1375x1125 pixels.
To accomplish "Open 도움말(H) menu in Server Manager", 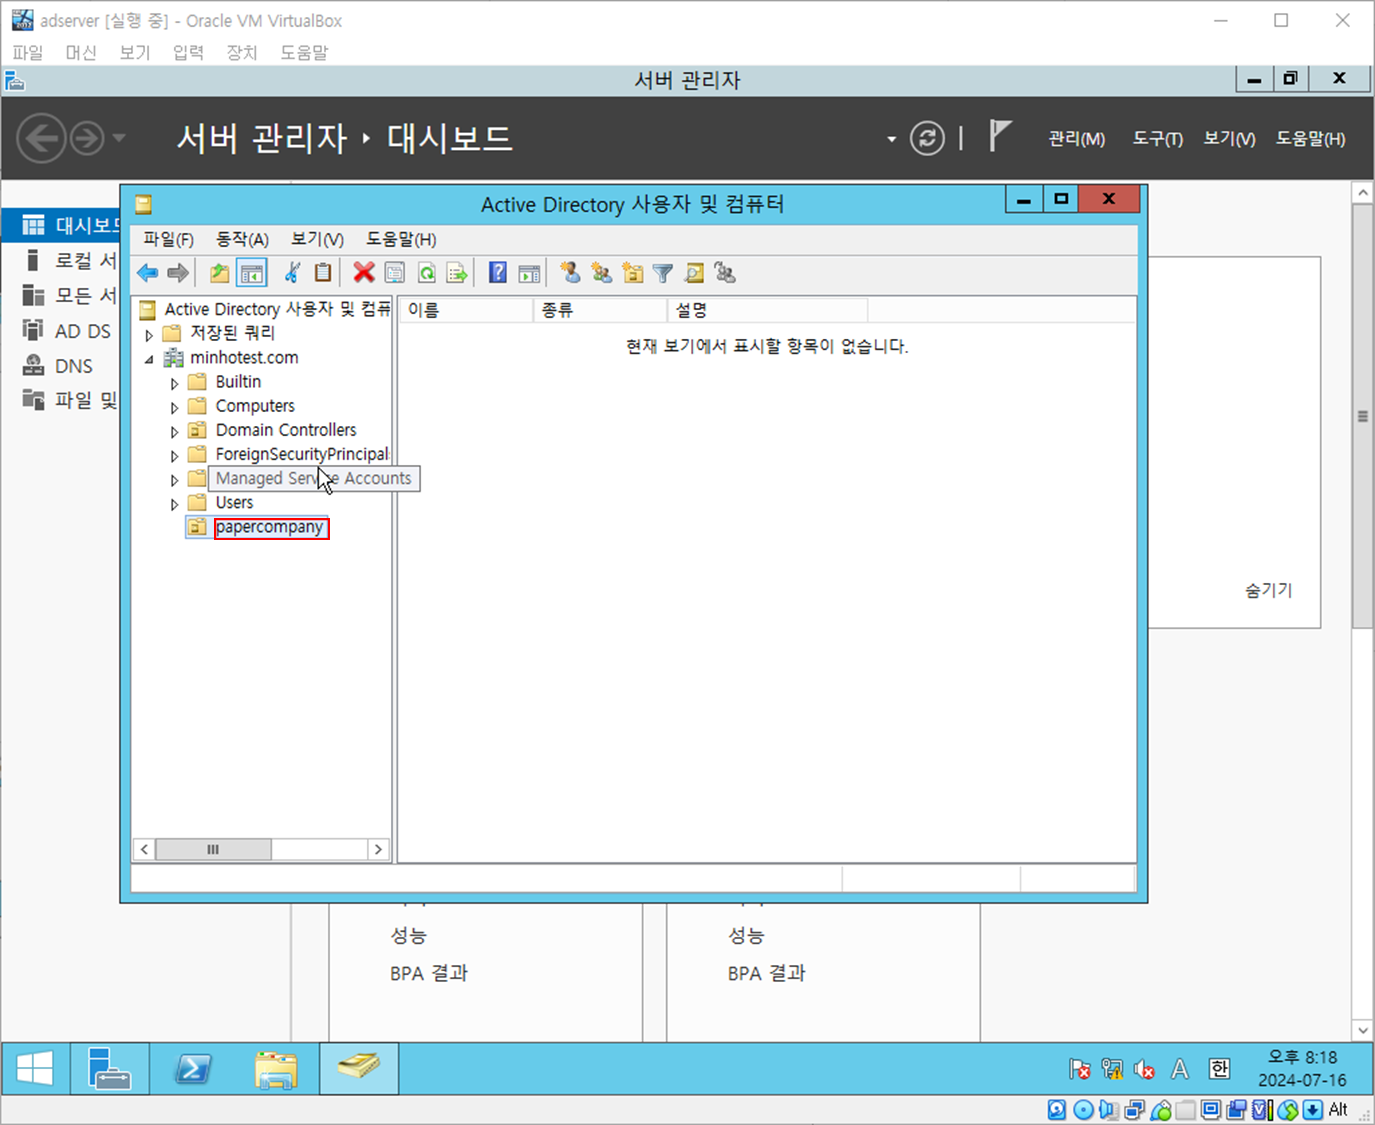I will 1311,139.
